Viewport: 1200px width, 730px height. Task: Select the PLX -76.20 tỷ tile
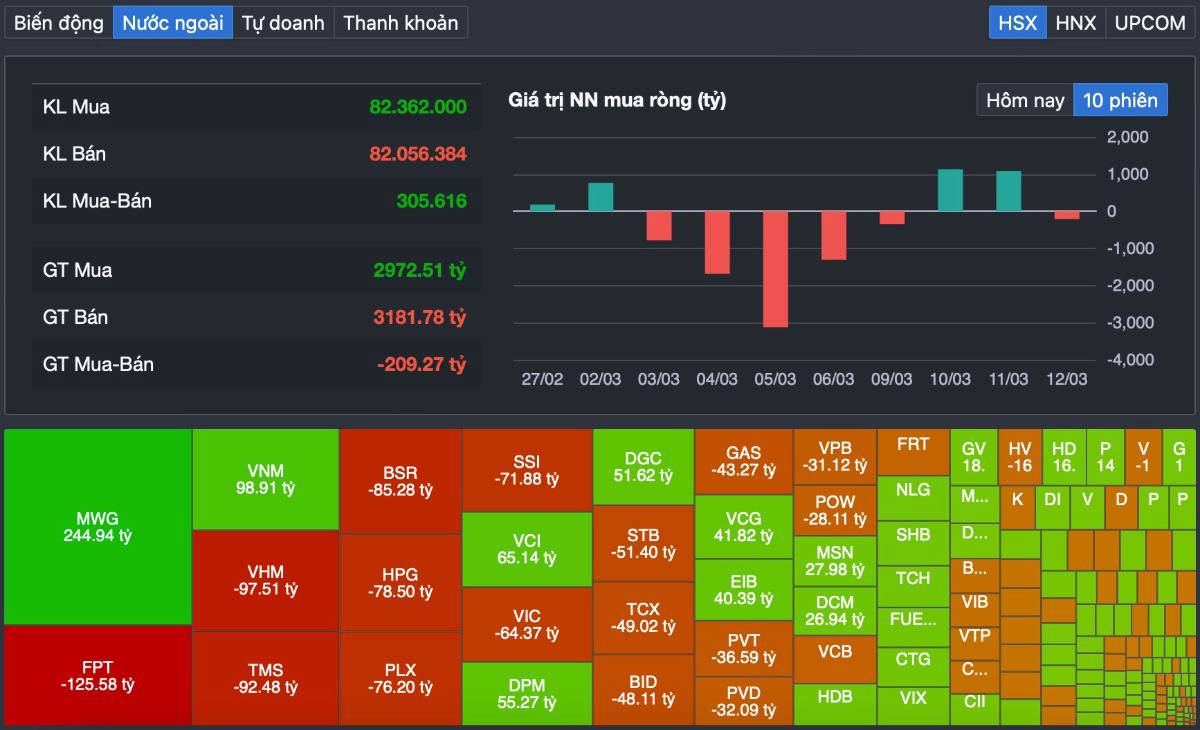[x=400, y=679]
